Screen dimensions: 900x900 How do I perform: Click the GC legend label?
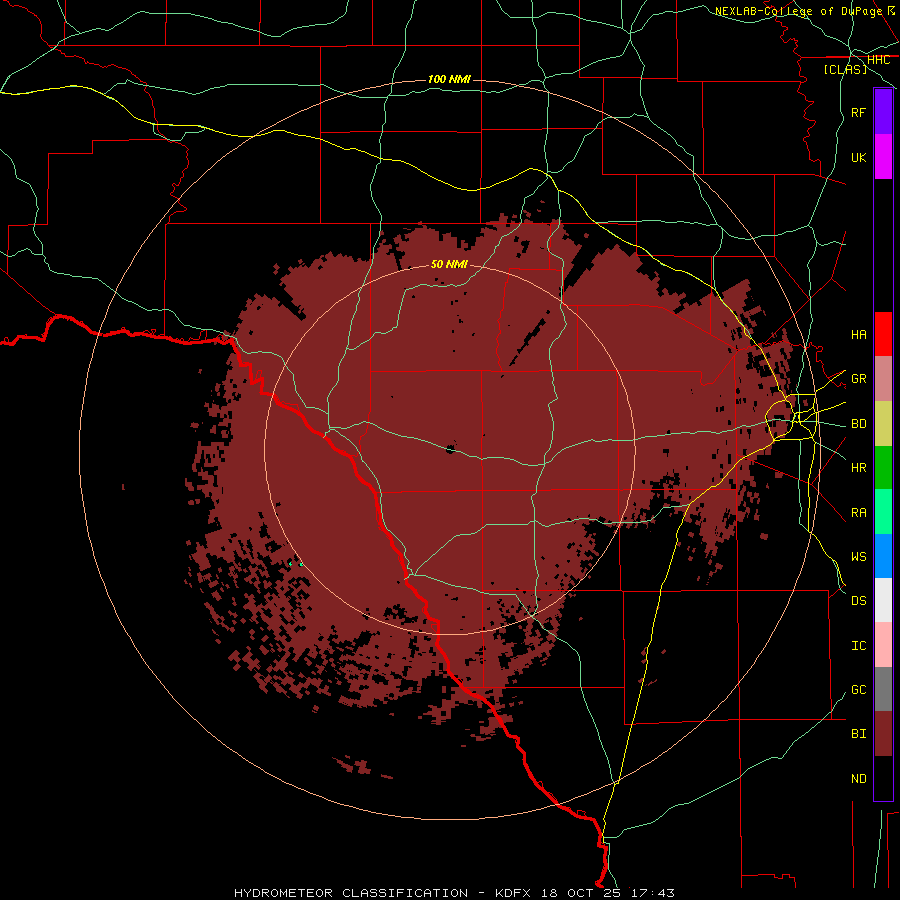point(858,690)
